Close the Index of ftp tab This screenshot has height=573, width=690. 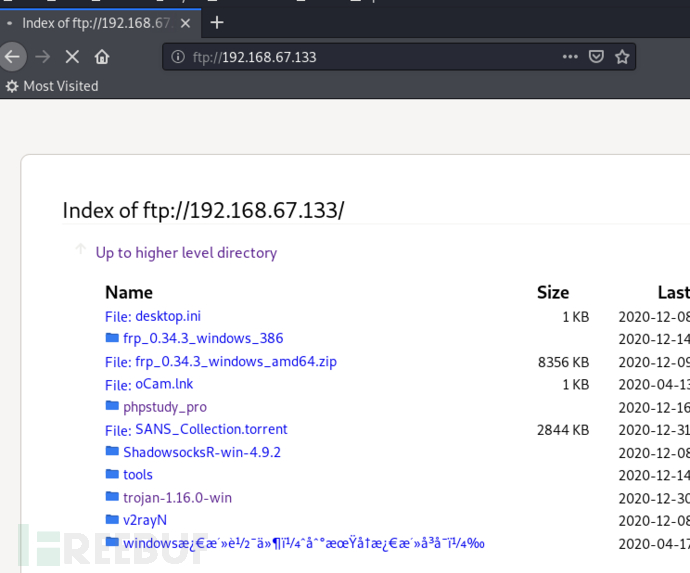186,23
